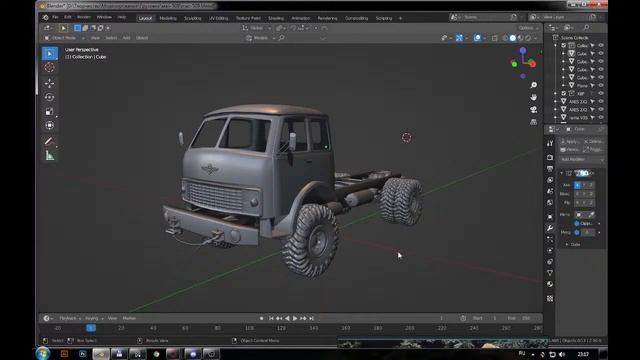
Task: Hide the Plane object via eye icon
Action: point(601,85)
